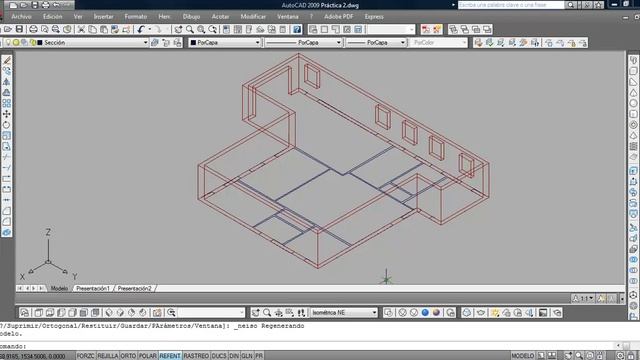Open the Archivo menu

point(21,17)
